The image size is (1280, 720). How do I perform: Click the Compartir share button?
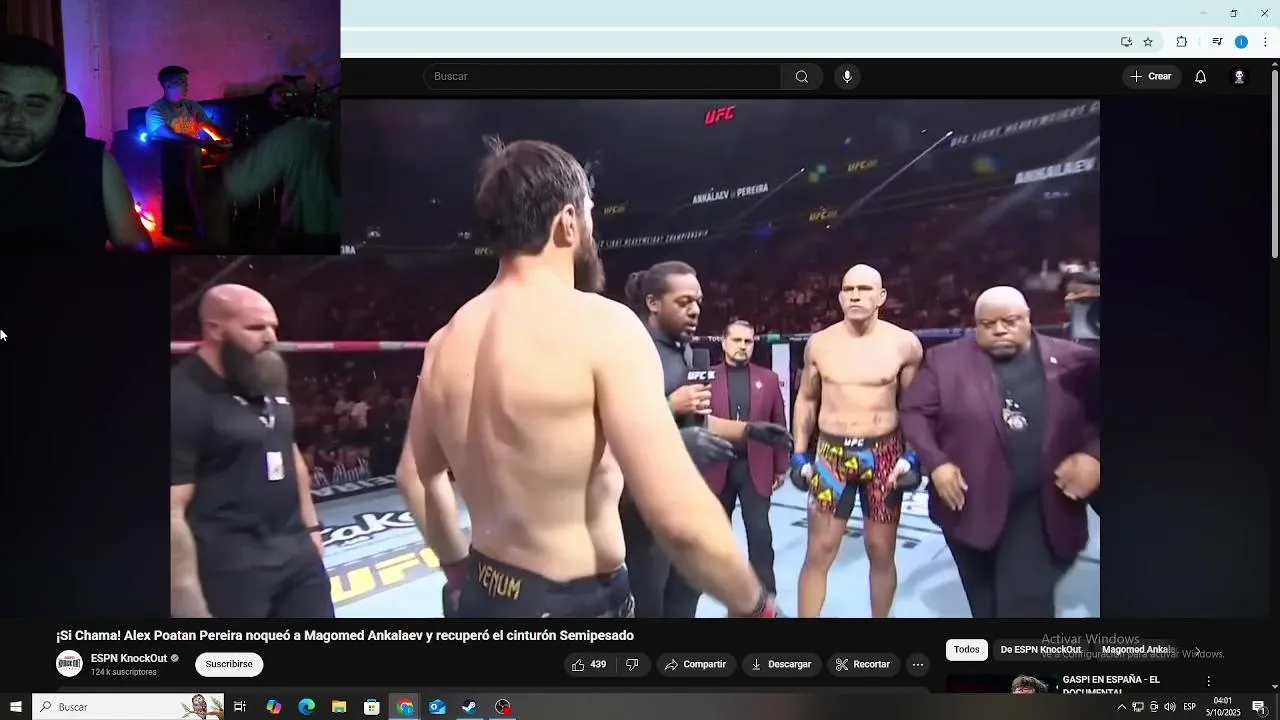[x=696, y=664]
